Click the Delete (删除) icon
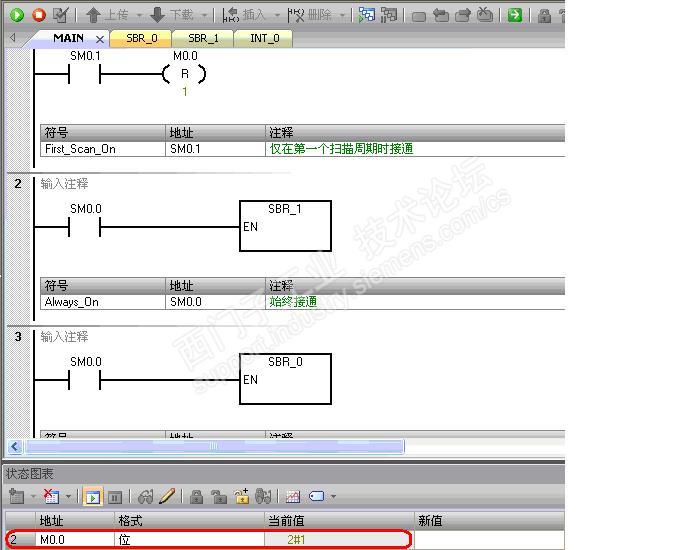Screen dimensions: 683x550 pos(296,15)
